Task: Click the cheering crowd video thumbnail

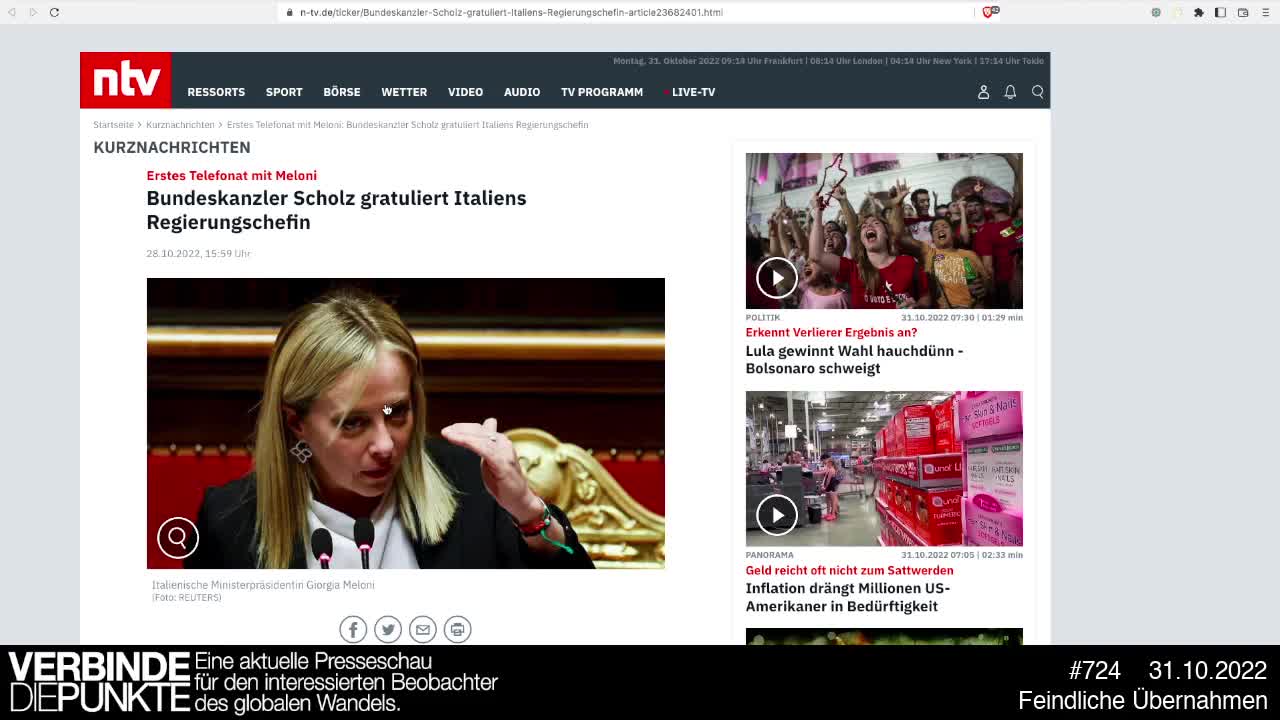Action: pos(884,231)
